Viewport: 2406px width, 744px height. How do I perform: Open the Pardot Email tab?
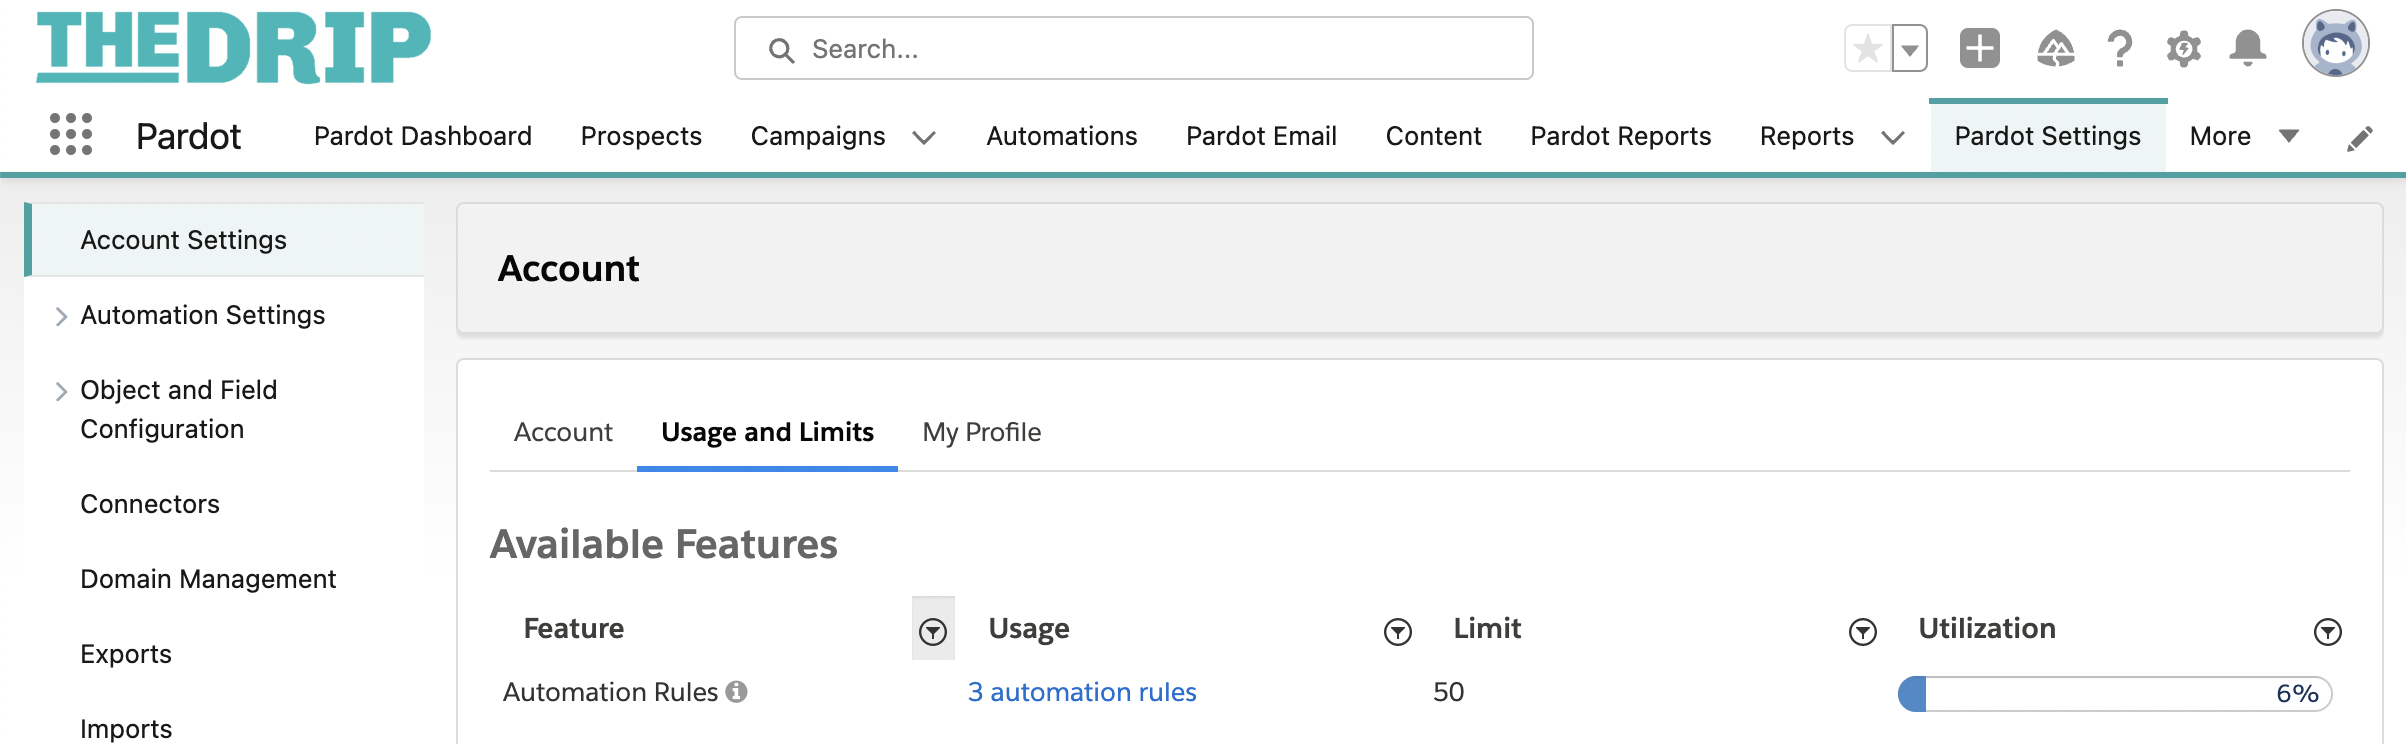(1261, 136)
